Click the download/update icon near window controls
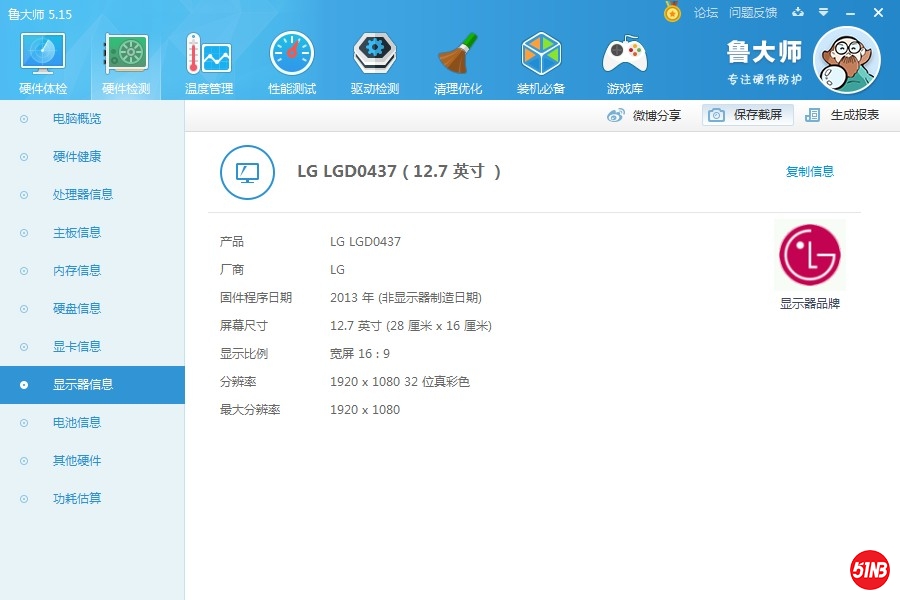This screenshot has width=900, height=600. click(796, 13)
